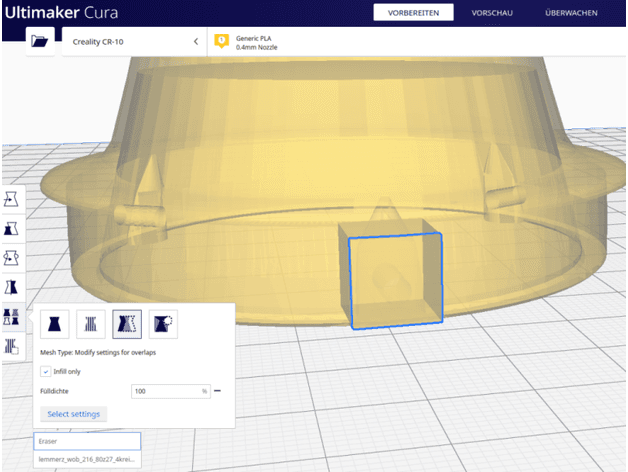This screenshot has width=628, height=472.
Task: Click the Fülldichte value field
Action: (x=171, y=391)
